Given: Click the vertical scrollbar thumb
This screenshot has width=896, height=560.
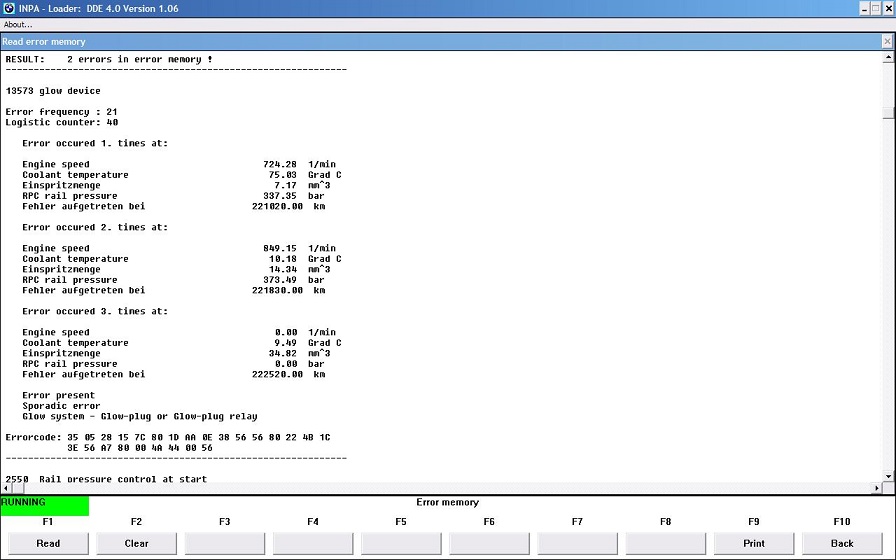Looking at the screenshot, I should pyautogui.click(x=887, y=112).
